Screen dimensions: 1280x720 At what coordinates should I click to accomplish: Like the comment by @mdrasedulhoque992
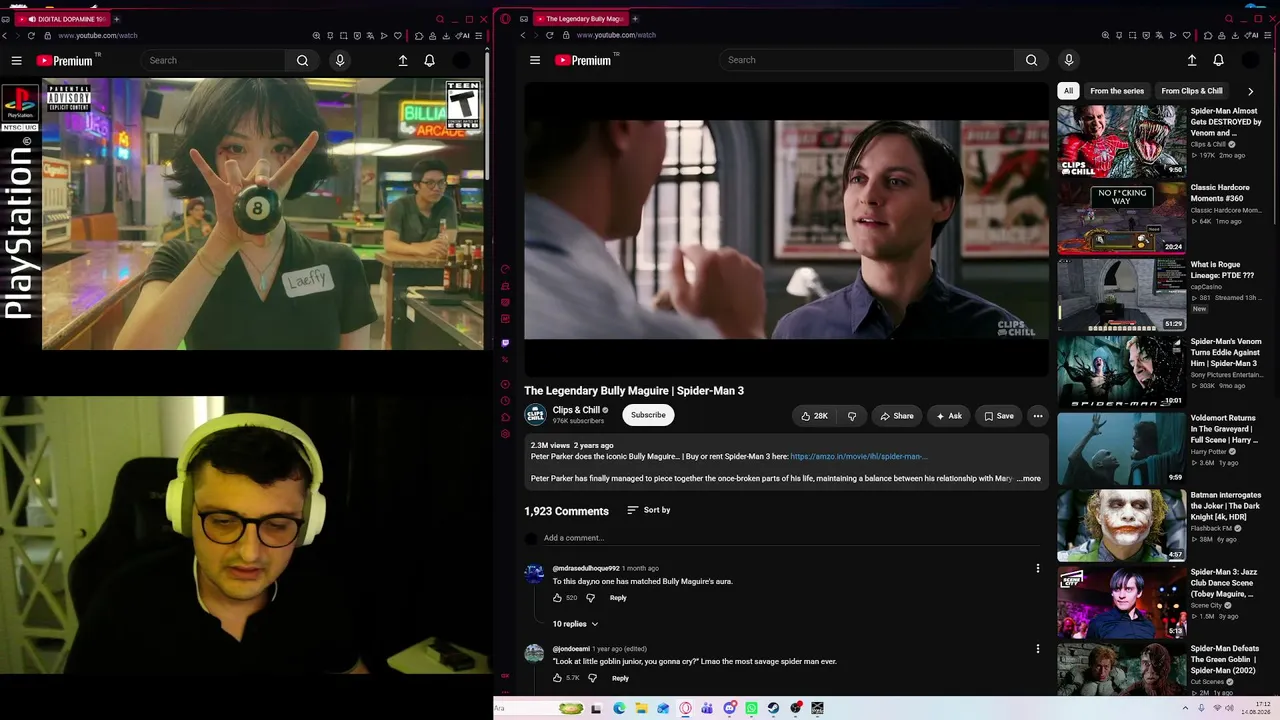pos(557,598)
